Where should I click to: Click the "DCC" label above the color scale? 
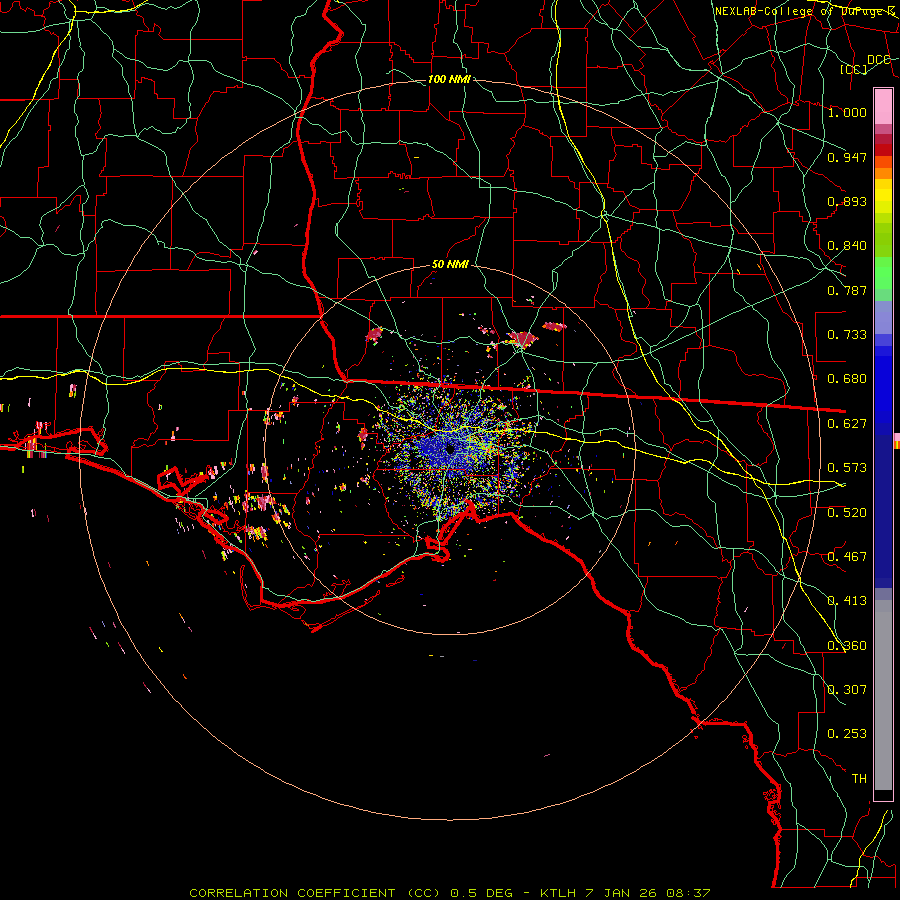click(x=878, y=60)
